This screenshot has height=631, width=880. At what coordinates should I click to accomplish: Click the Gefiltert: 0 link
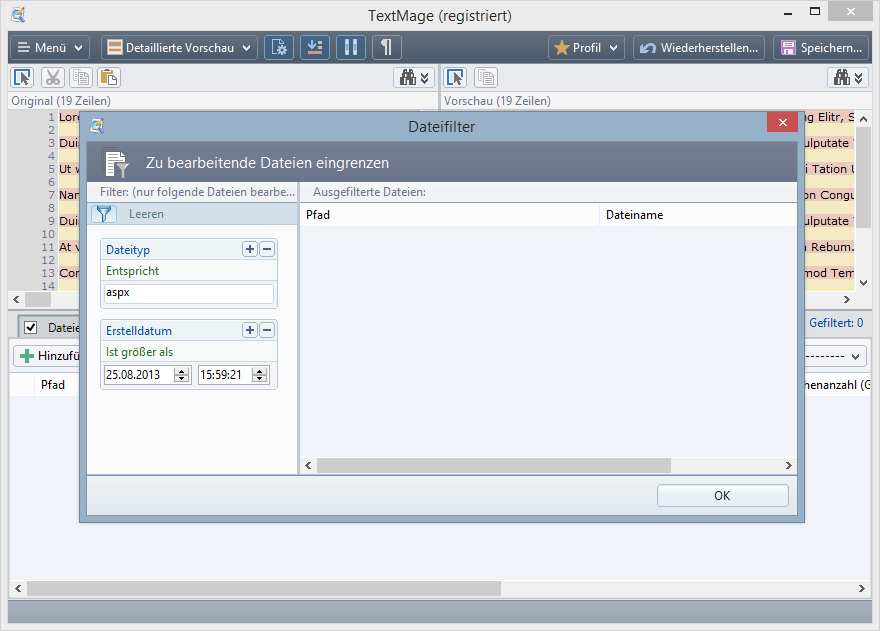[836, 323]
